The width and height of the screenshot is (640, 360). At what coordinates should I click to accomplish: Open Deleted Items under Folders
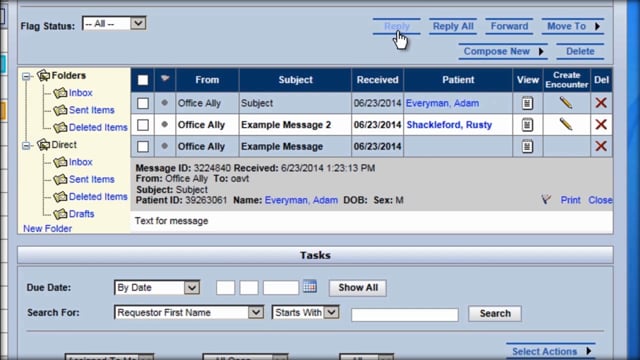[98, 128]
